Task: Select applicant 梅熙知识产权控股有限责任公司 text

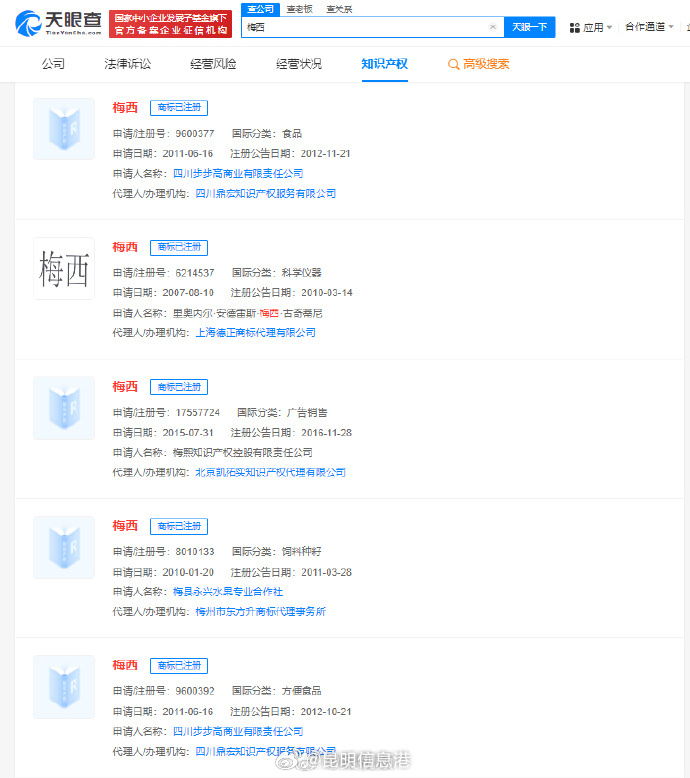Action: point(243,453)
